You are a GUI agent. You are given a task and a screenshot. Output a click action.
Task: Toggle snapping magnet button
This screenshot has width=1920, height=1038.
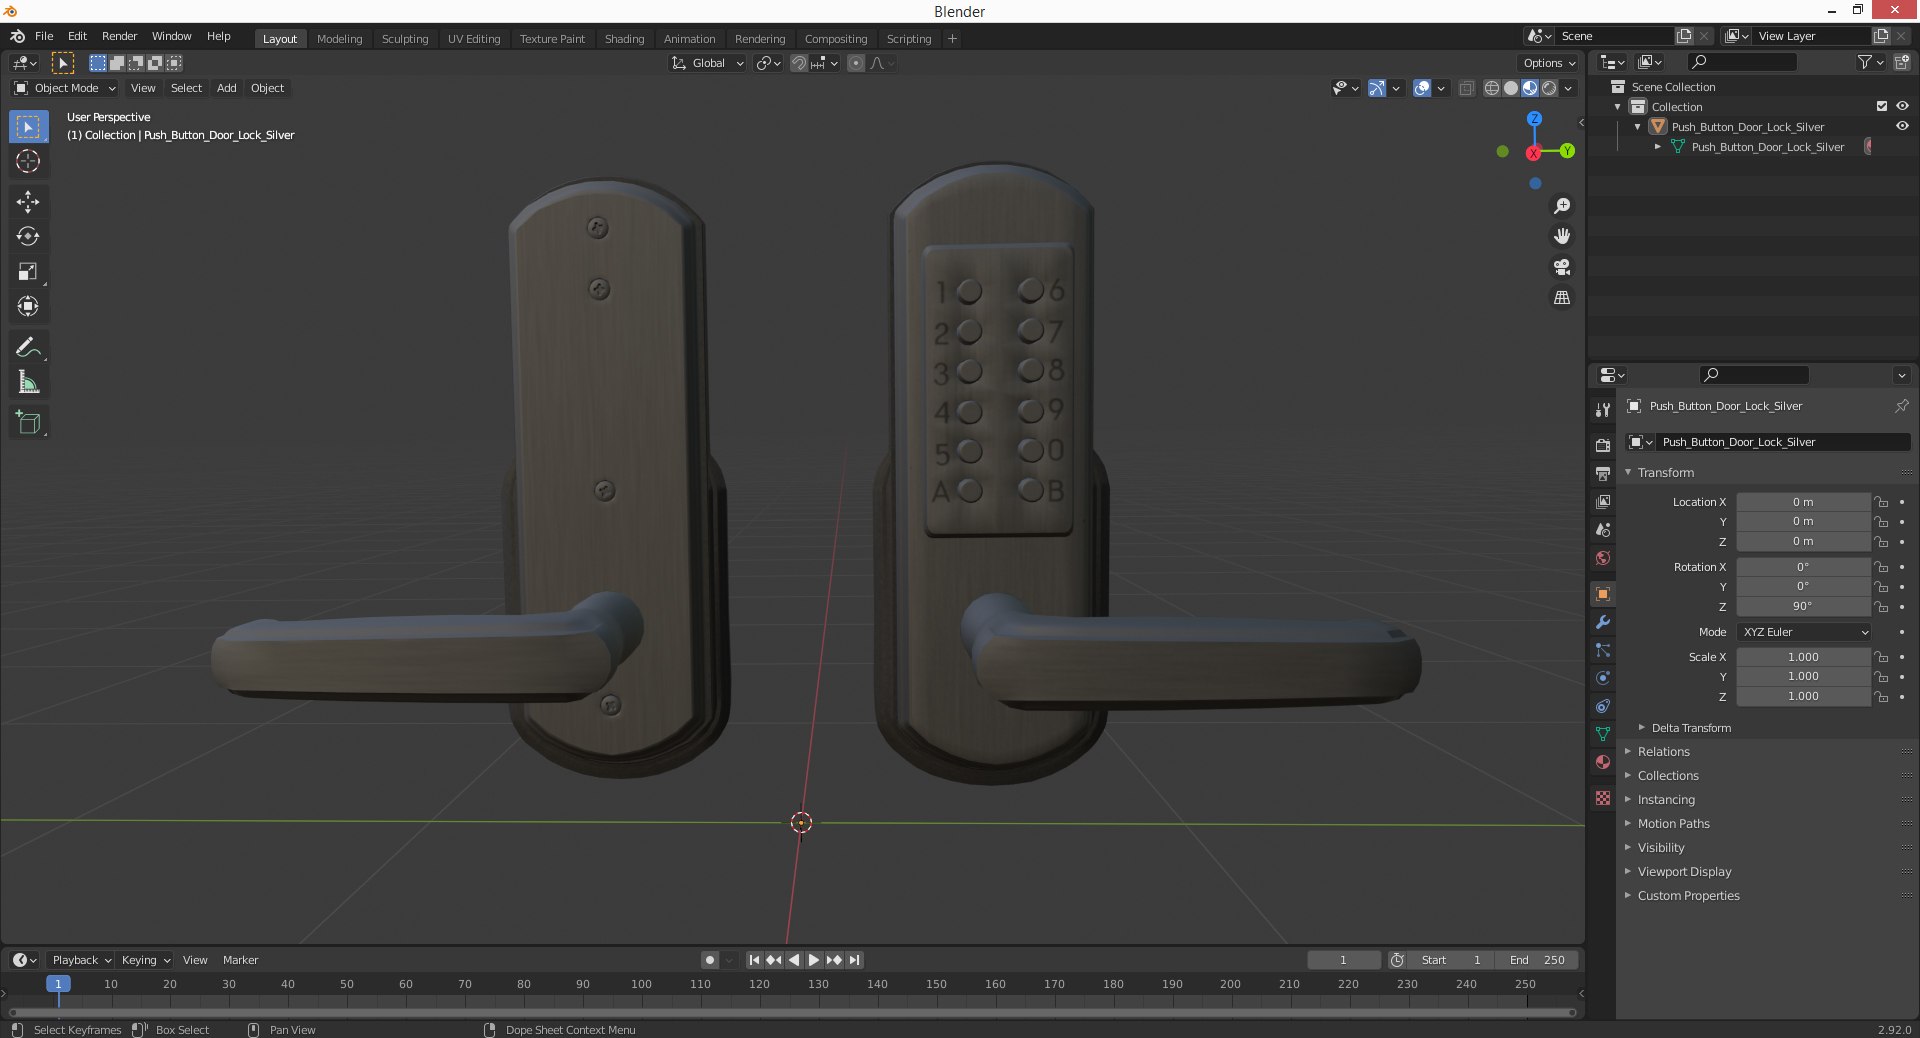pyautogui.click(x=798, y=63)
